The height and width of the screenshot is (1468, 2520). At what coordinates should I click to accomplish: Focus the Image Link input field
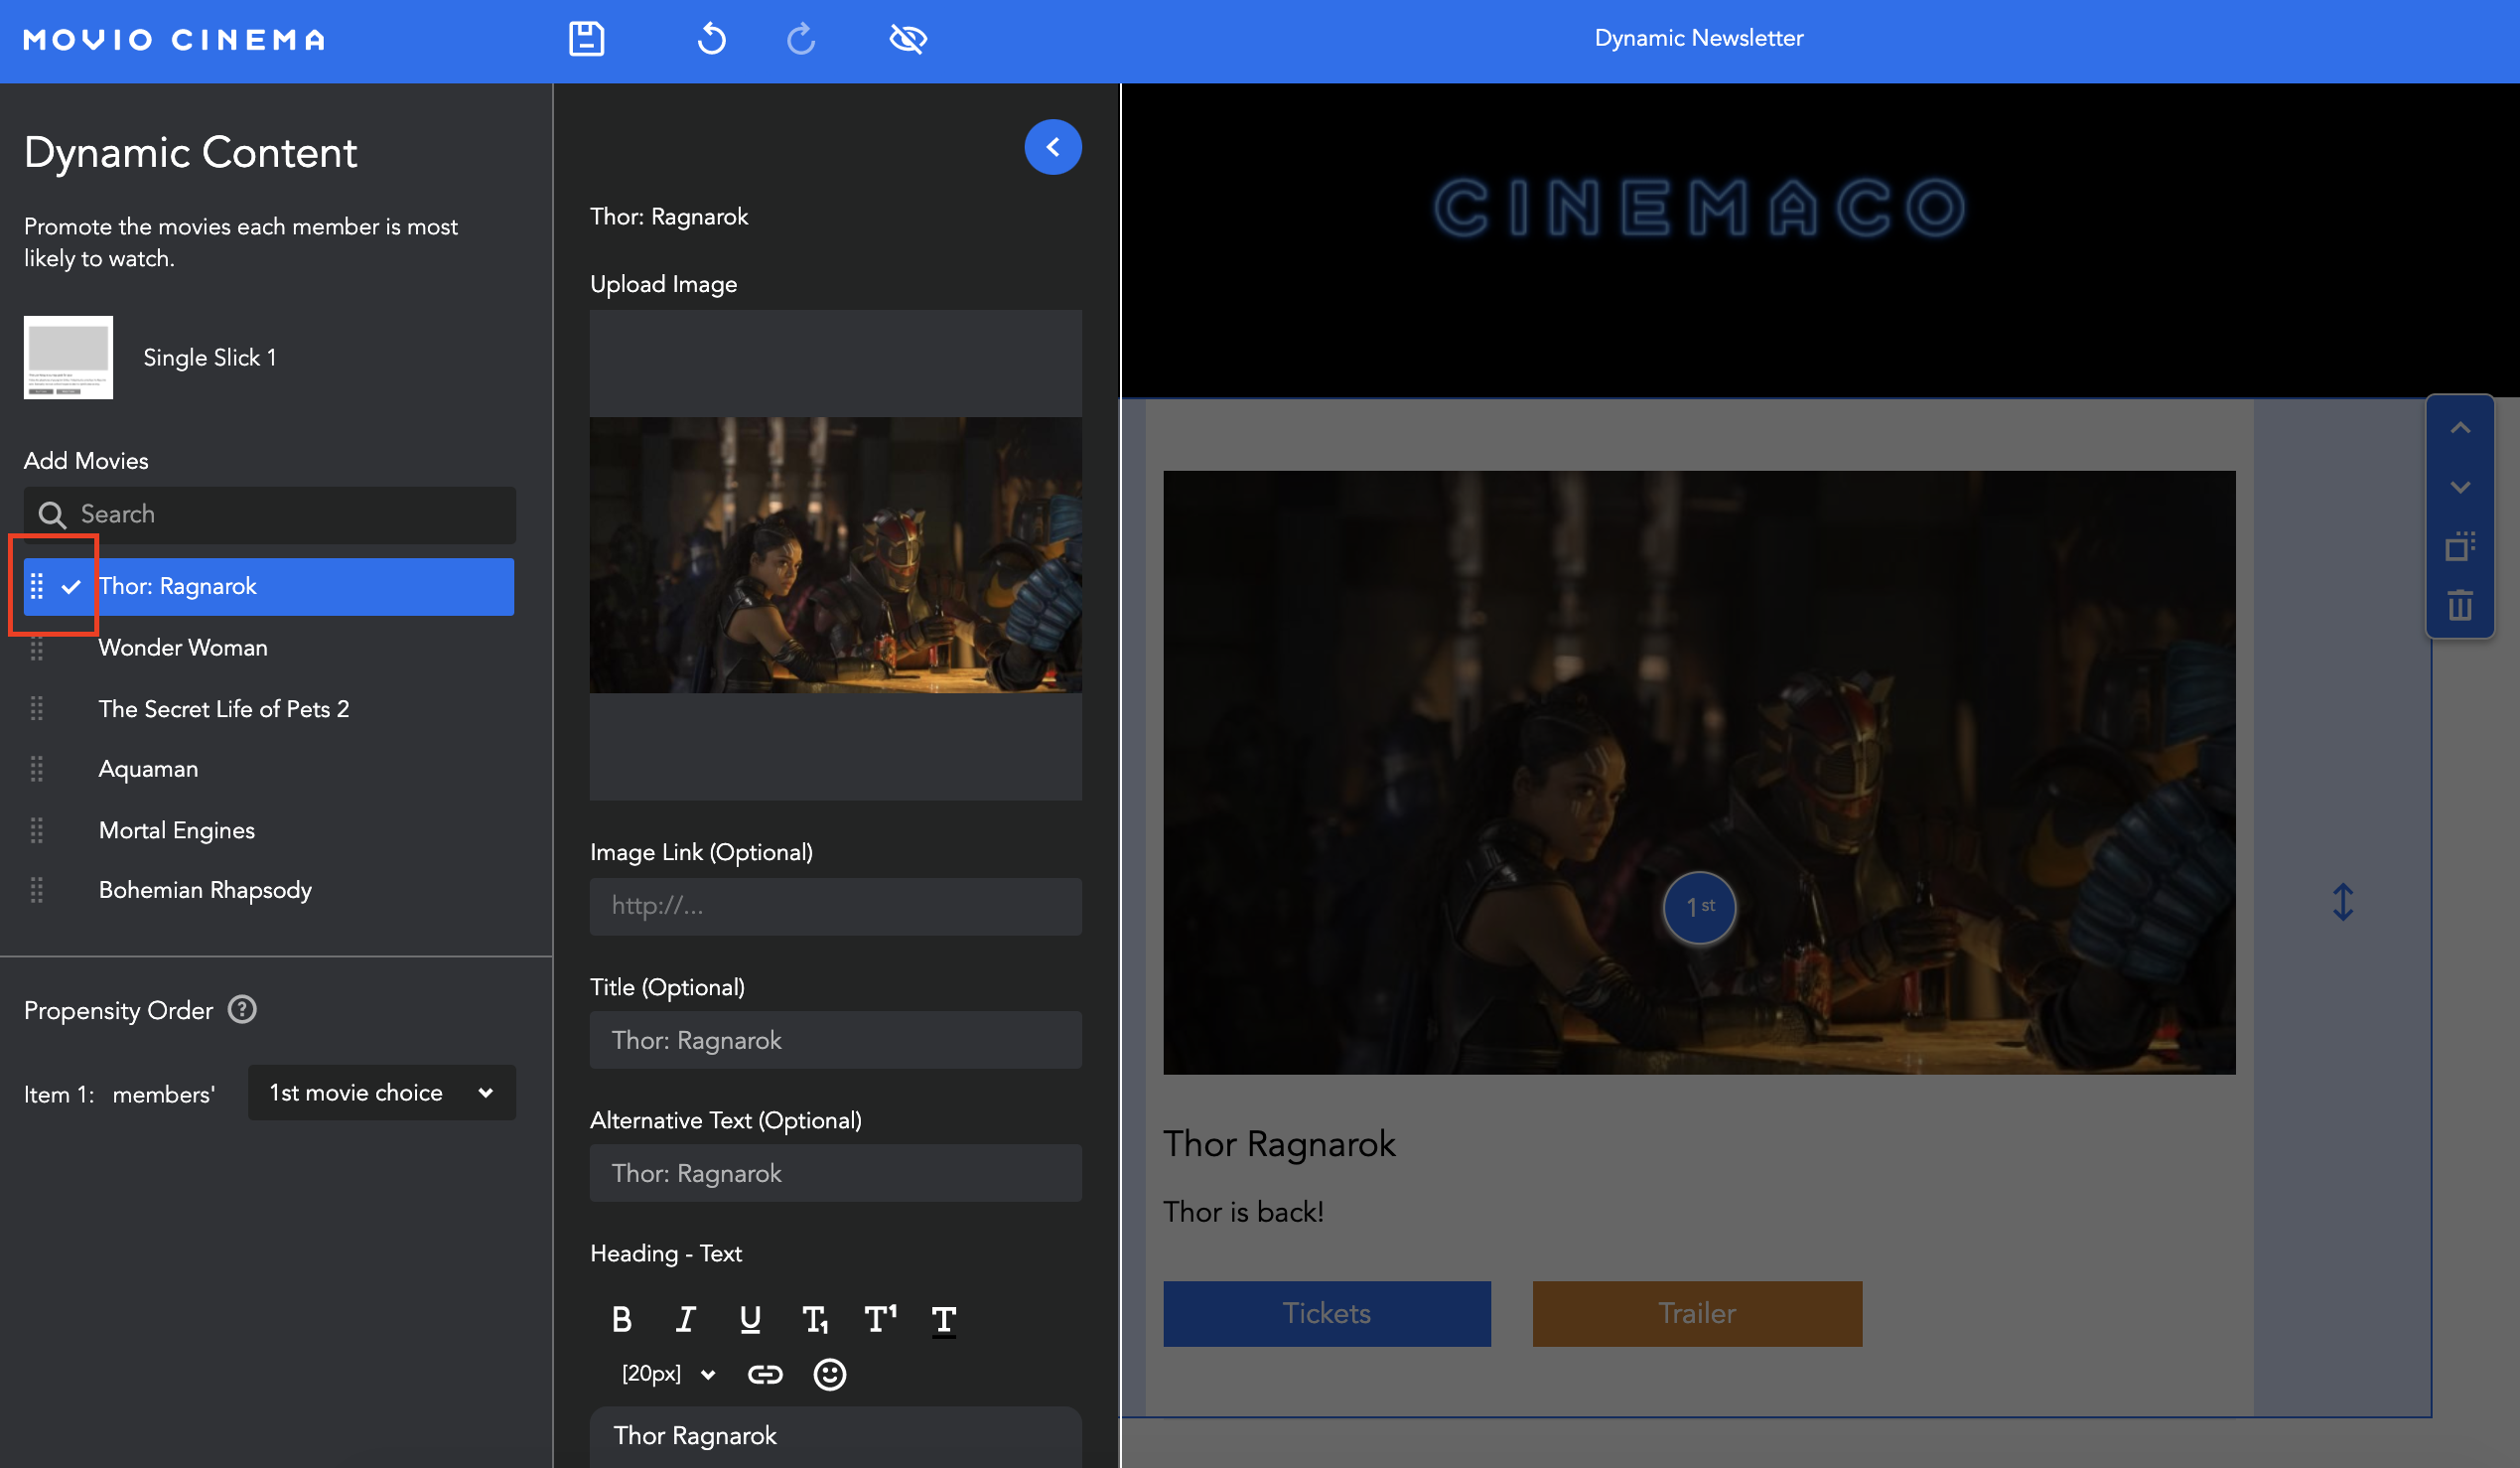coord(836,907)
